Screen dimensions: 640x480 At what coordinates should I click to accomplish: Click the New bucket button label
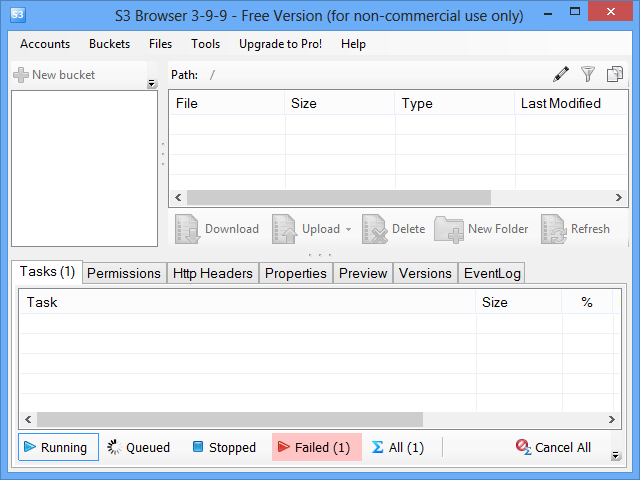63,75
